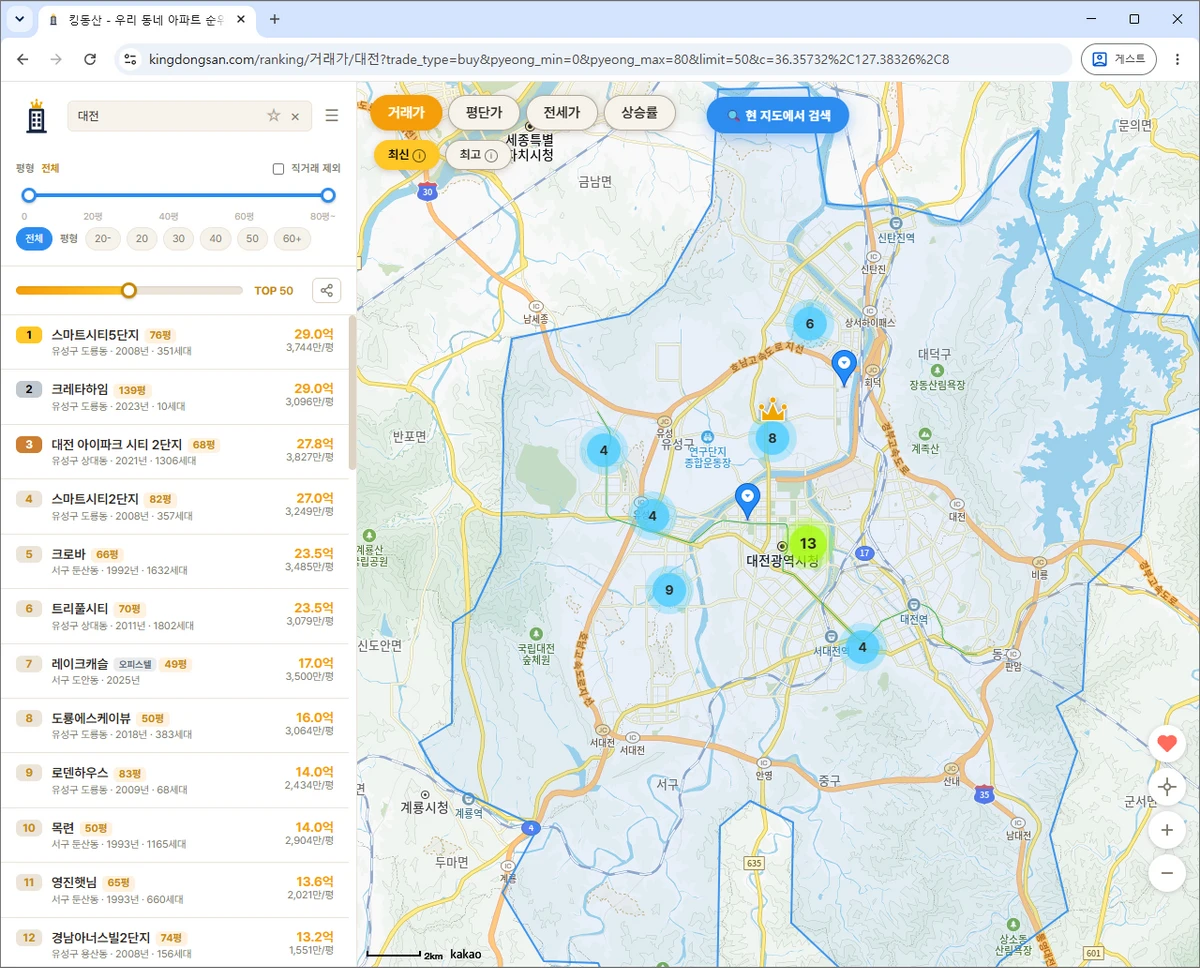Open rank 5 크로바 listing
The image size is (1200, 968).
click(x=175, y=561)
